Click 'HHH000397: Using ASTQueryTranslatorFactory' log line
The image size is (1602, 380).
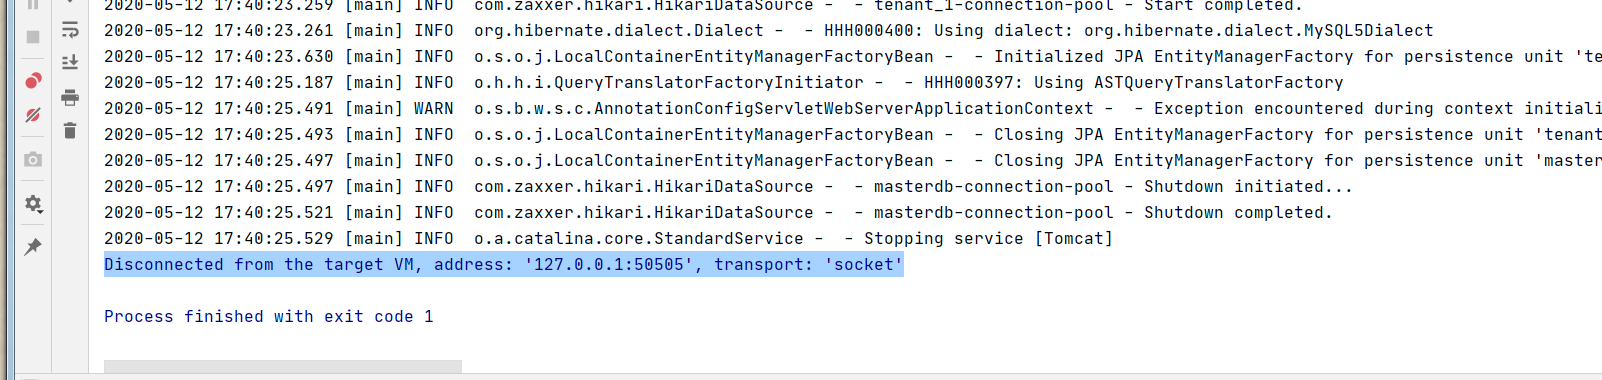point(724,82)
